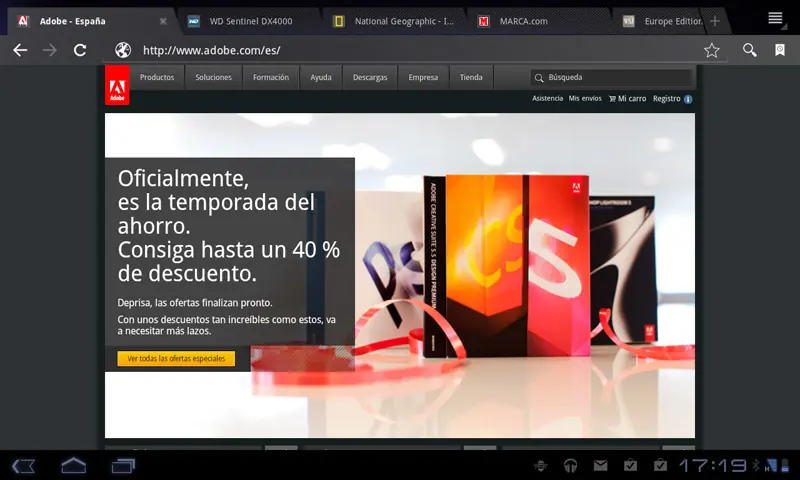The height and width of the screenshot is (480, 800).
Task: Bookmark this page with the star icon
Action: pos(711,50)
